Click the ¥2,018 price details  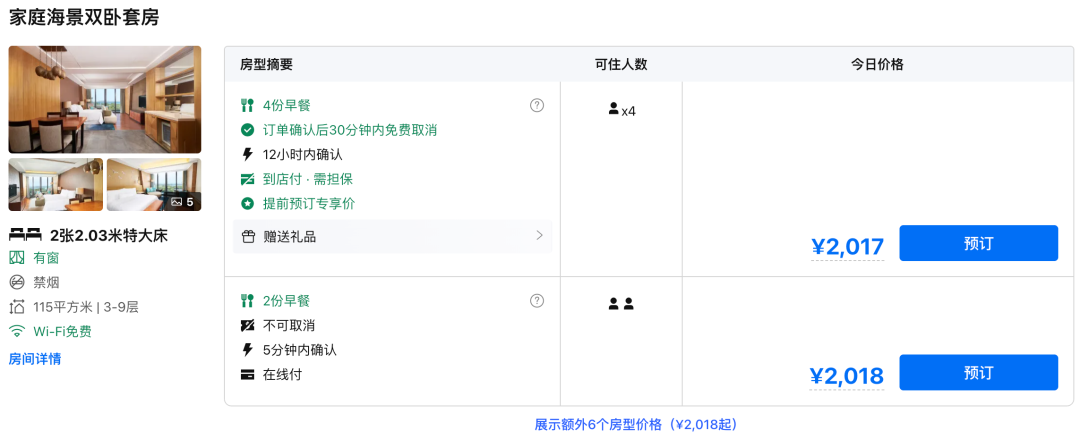pyautogui.click(x=846, y=376)
